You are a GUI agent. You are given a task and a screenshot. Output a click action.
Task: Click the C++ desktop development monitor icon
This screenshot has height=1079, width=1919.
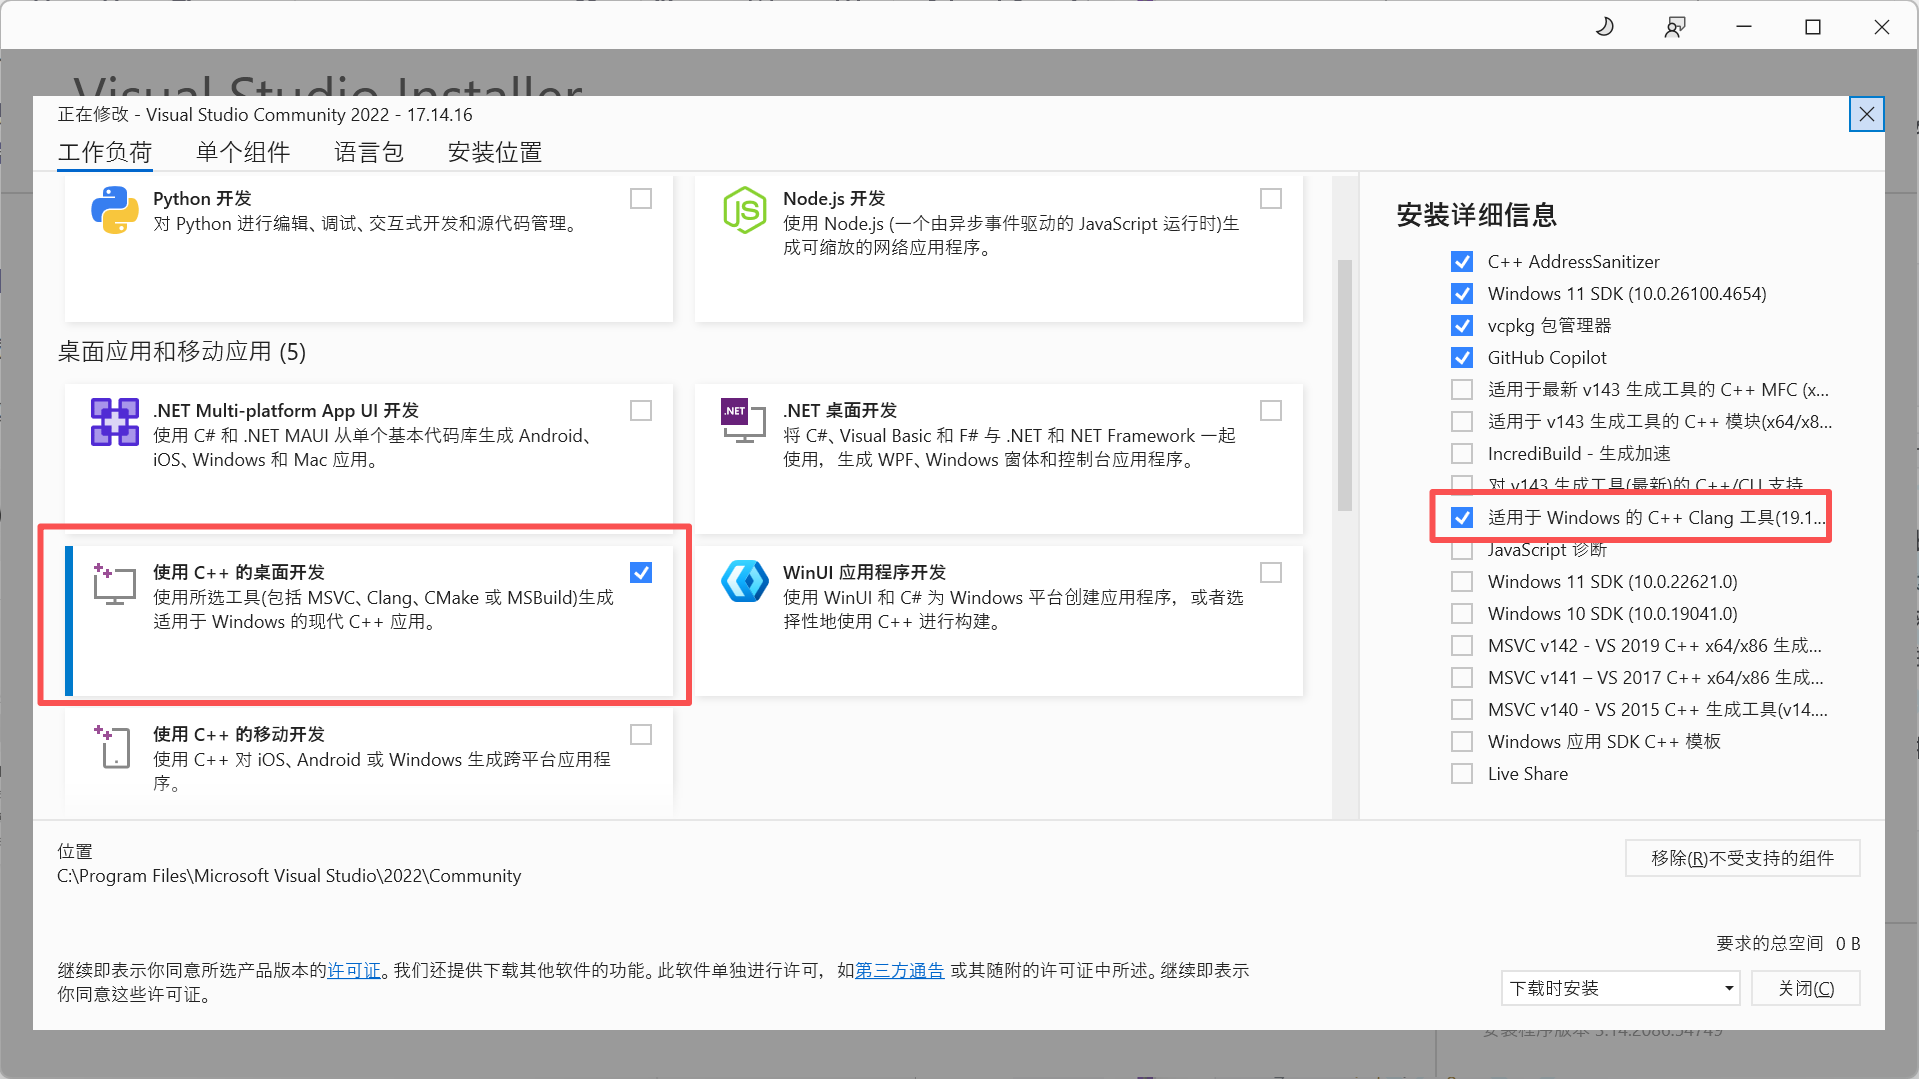click(x=114, y=584)
